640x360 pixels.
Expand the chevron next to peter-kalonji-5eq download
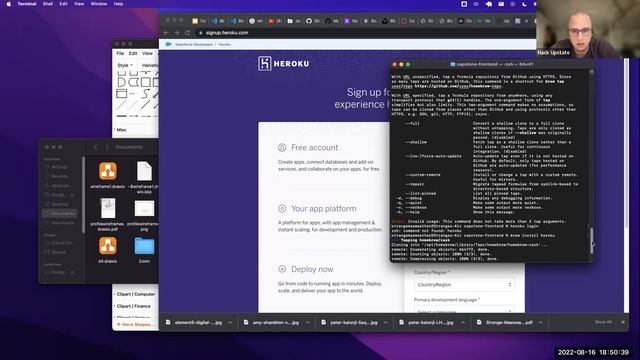pyautogui.click(x=386, y=322)
